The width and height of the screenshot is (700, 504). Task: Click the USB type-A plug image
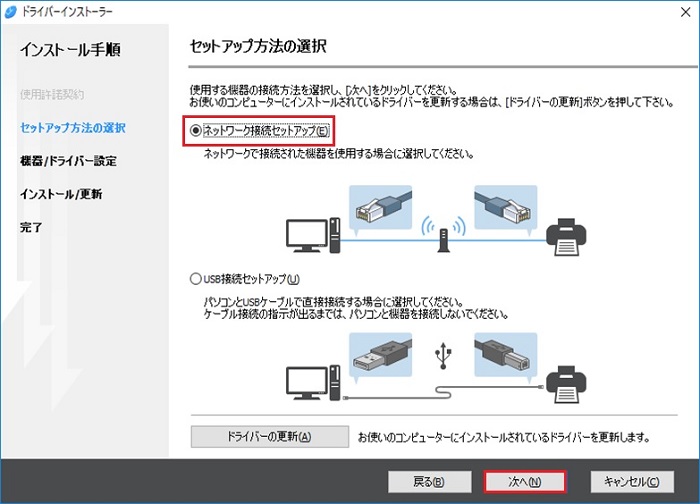click(380, 355)
